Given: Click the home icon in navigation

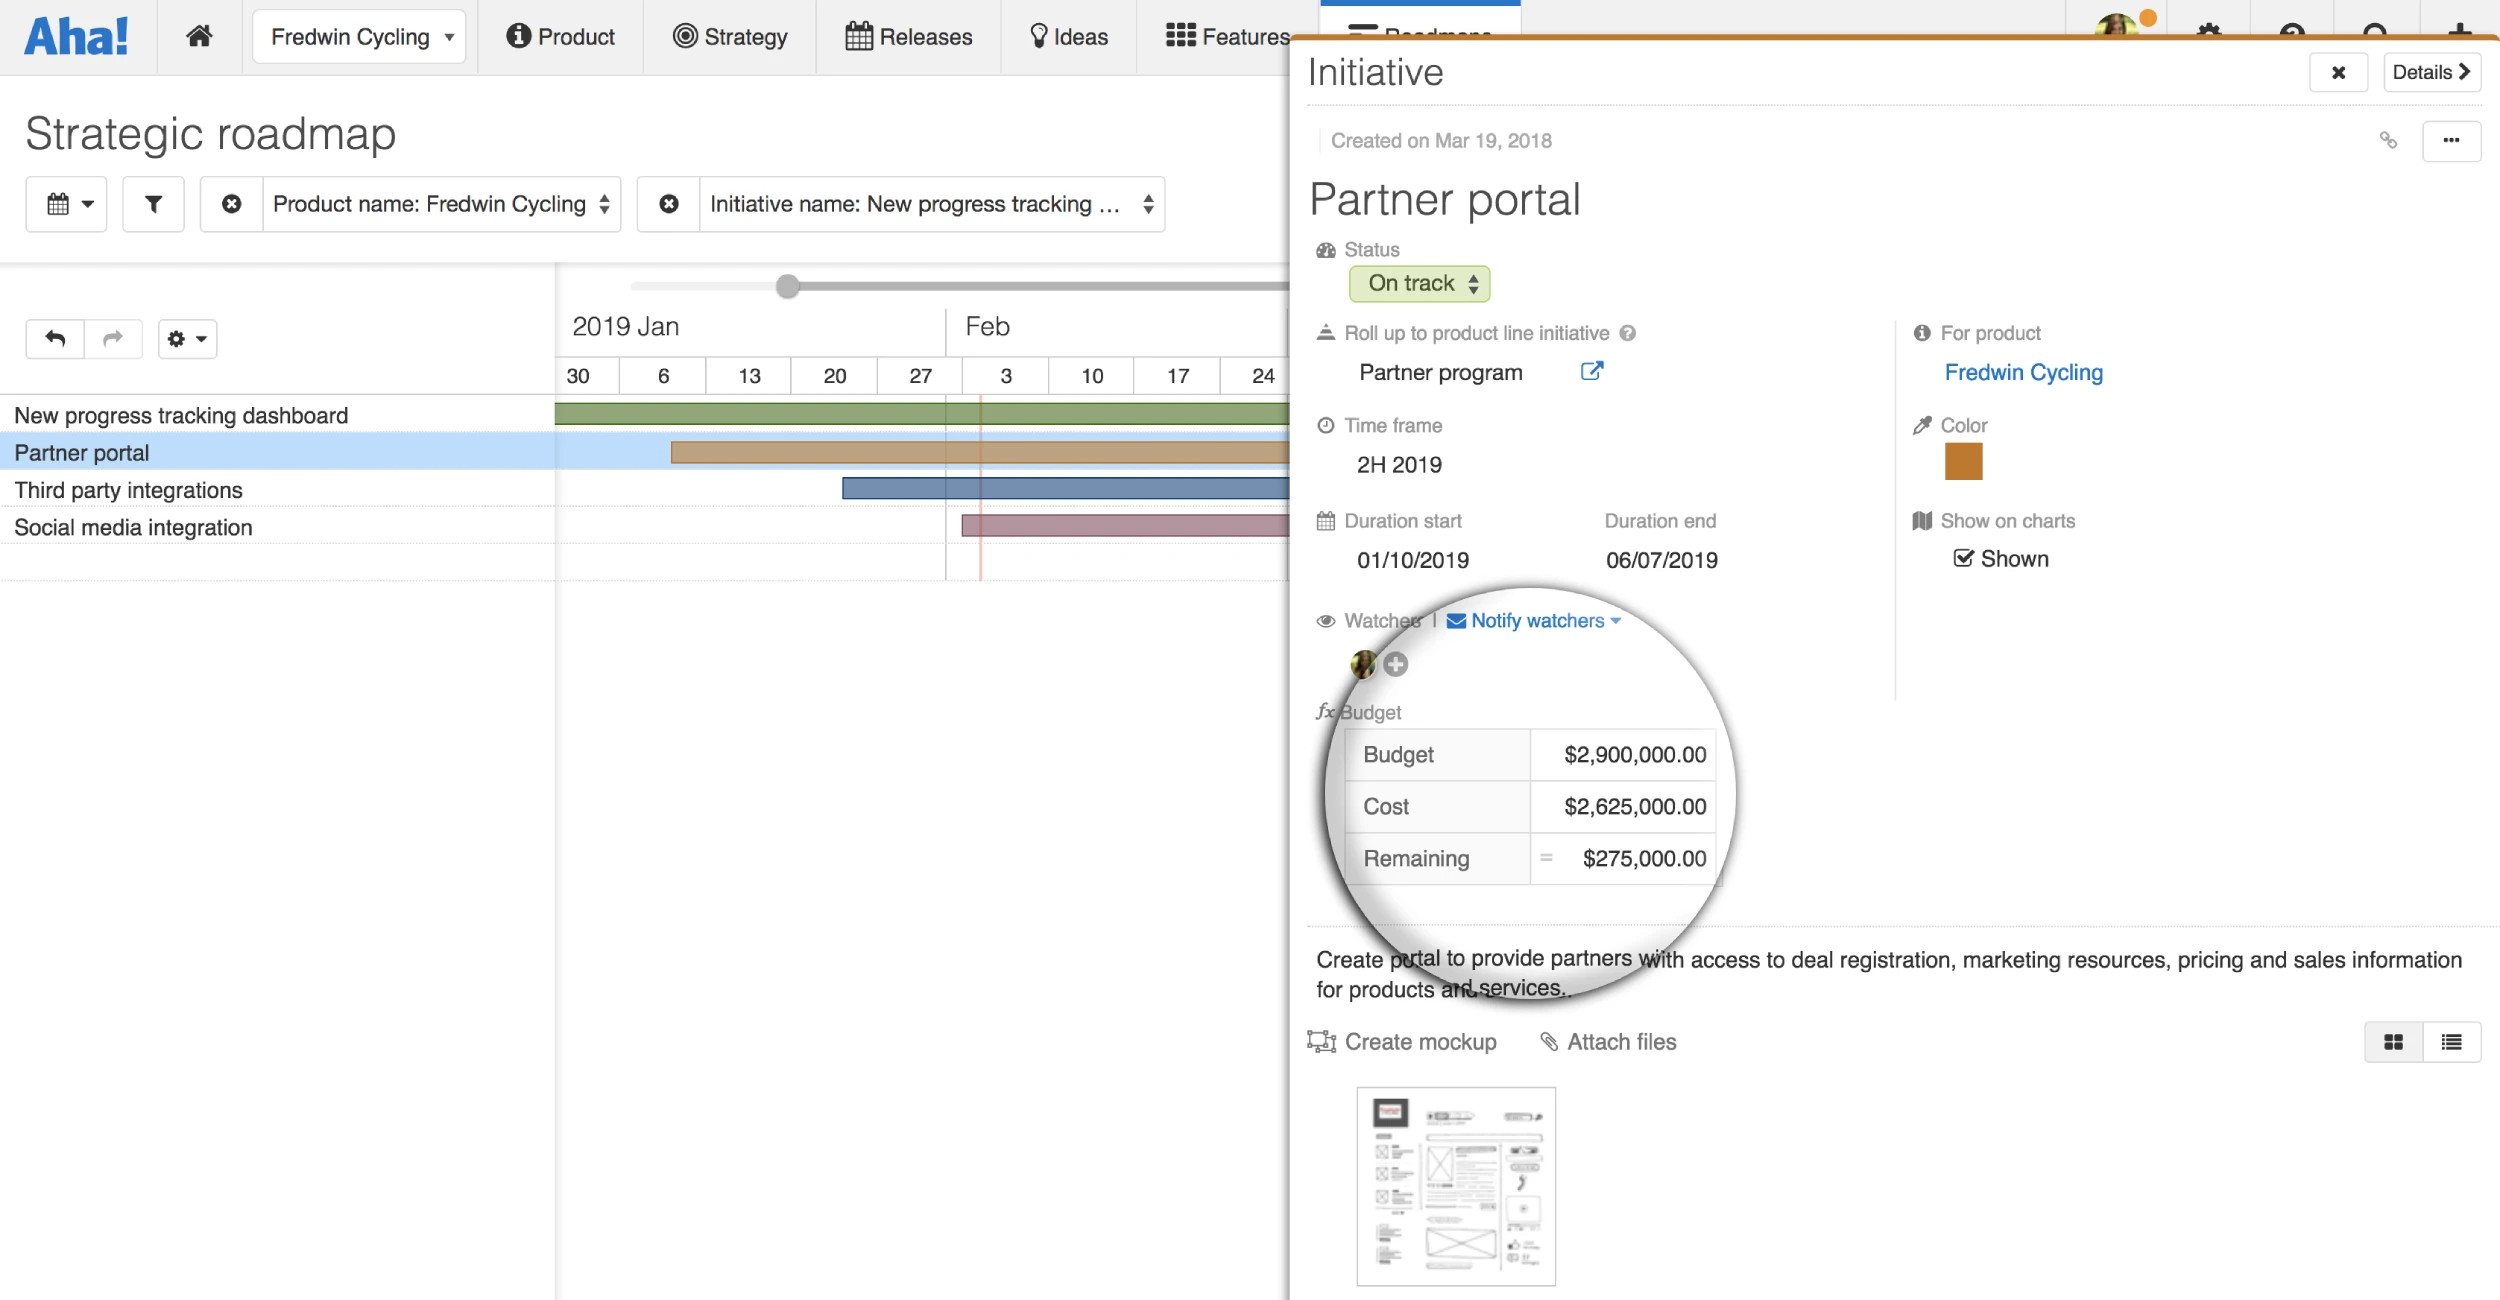Looking at the screenshot, I should click(x=199, y=37).
